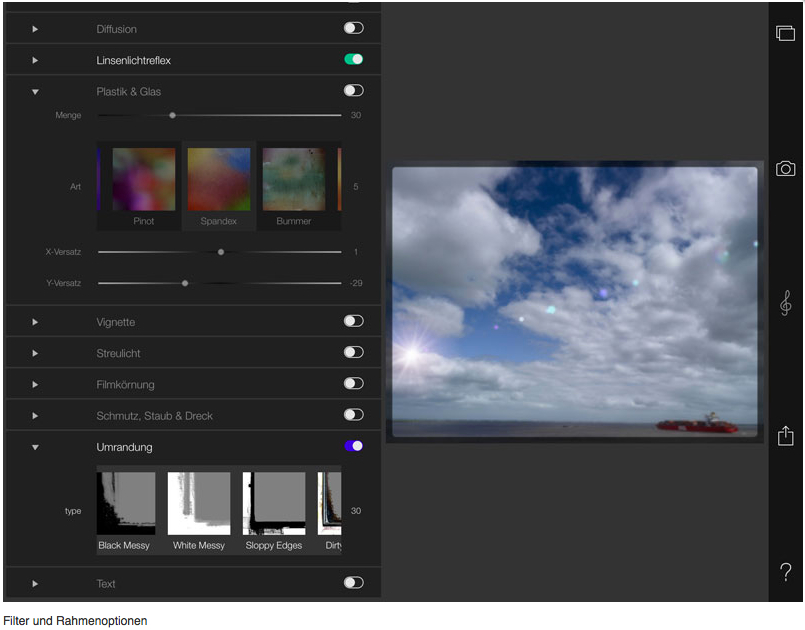
Task: Choose the Bummer texture thumbnail
Action: tap(293, 180)
